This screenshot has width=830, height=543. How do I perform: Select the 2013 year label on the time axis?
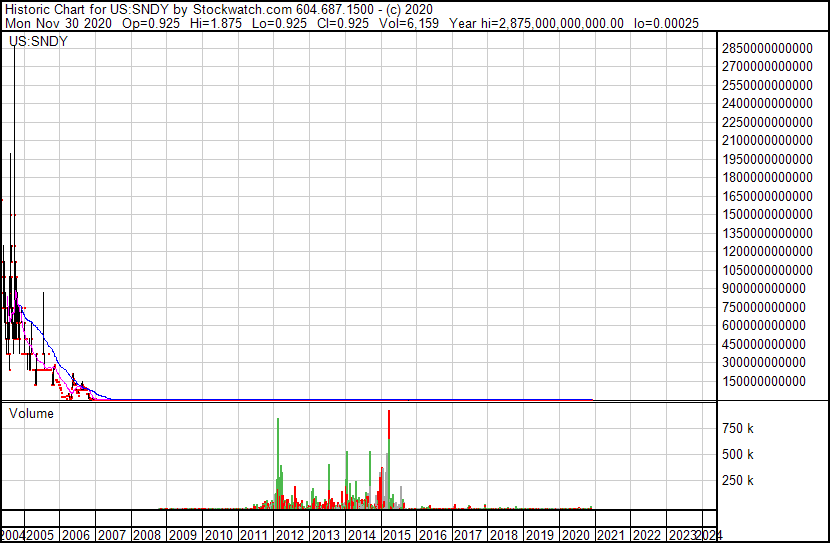[x=326, y=536]
